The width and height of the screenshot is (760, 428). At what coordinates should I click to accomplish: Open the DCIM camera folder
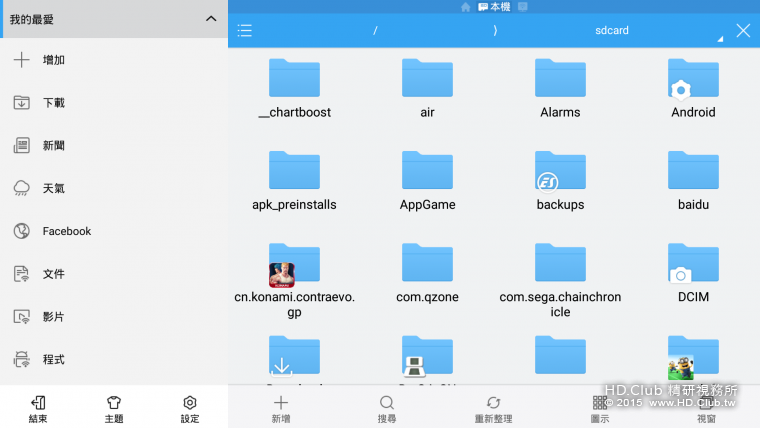point(693,273)
